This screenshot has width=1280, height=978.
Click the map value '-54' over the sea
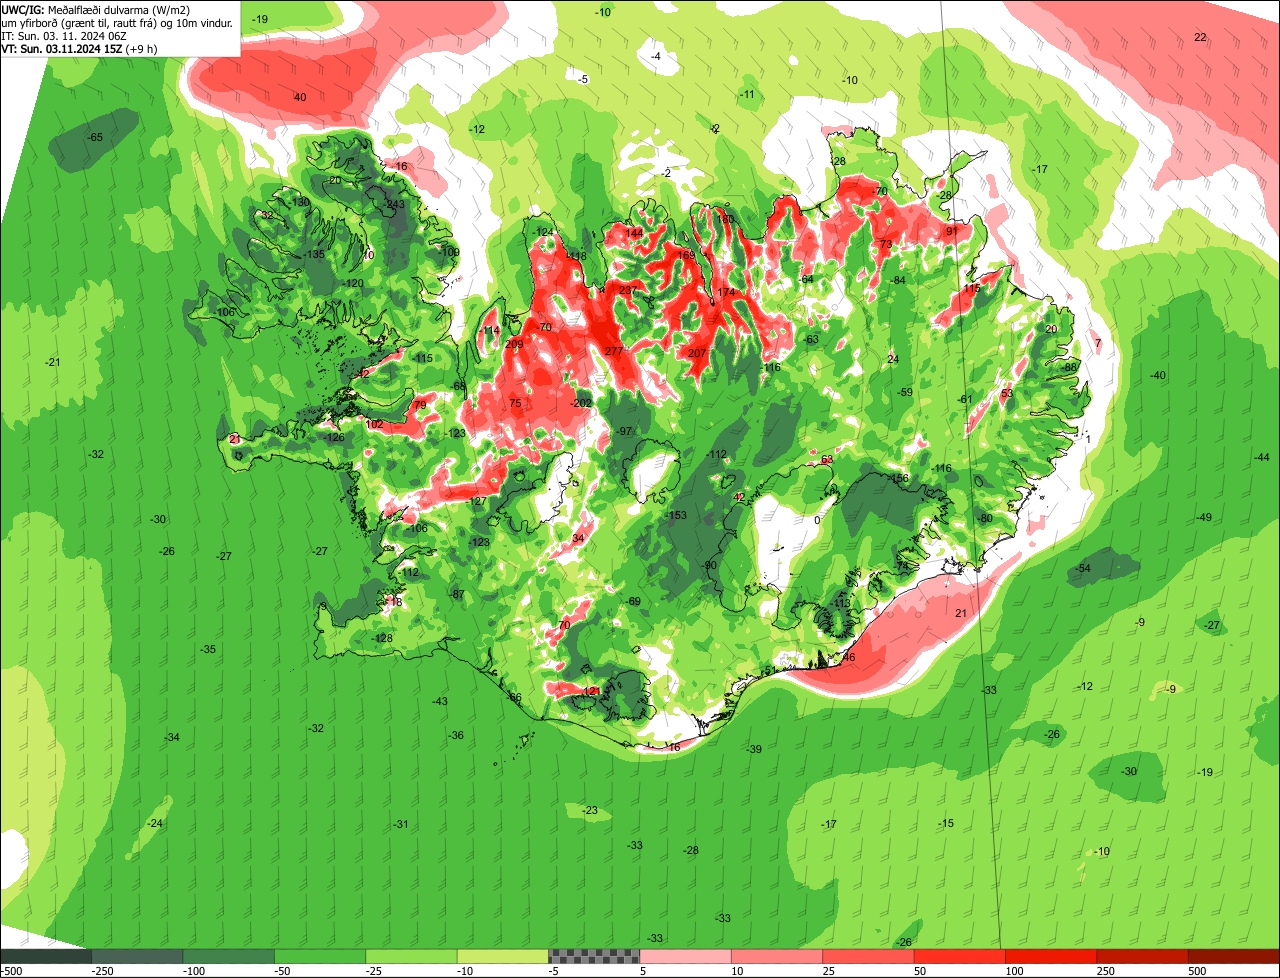point(1081,568)
